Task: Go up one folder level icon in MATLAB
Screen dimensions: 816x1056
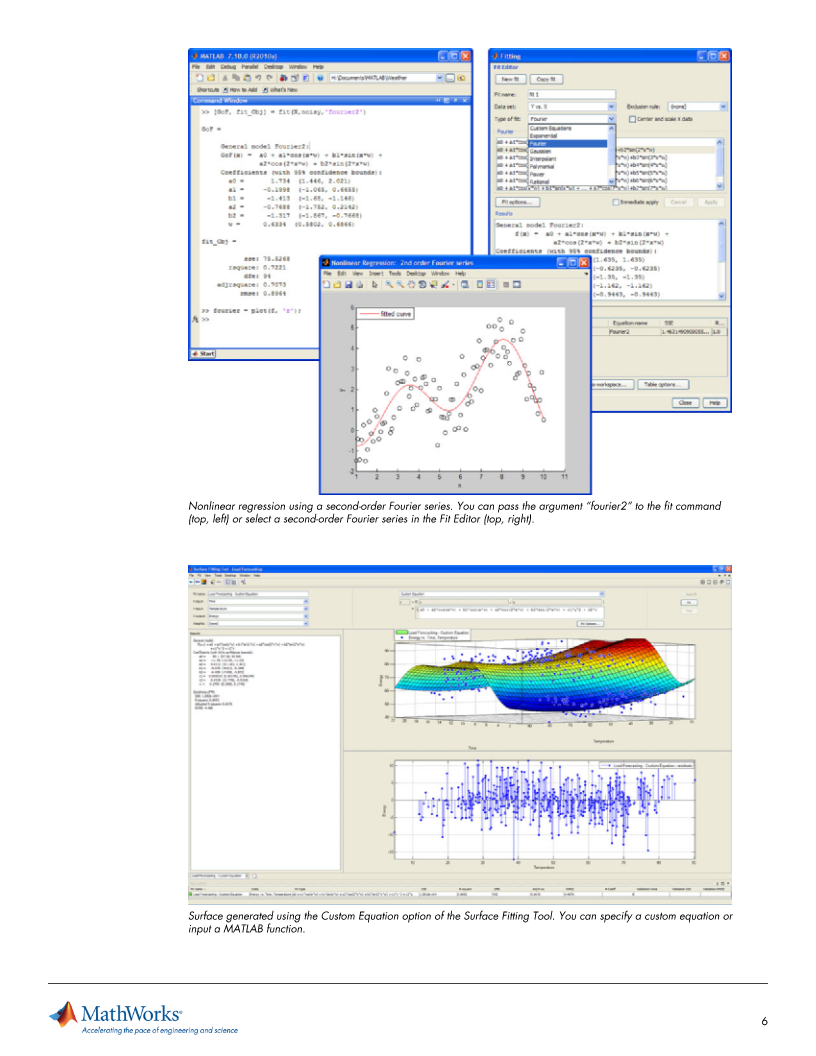Action: (461, 78)
